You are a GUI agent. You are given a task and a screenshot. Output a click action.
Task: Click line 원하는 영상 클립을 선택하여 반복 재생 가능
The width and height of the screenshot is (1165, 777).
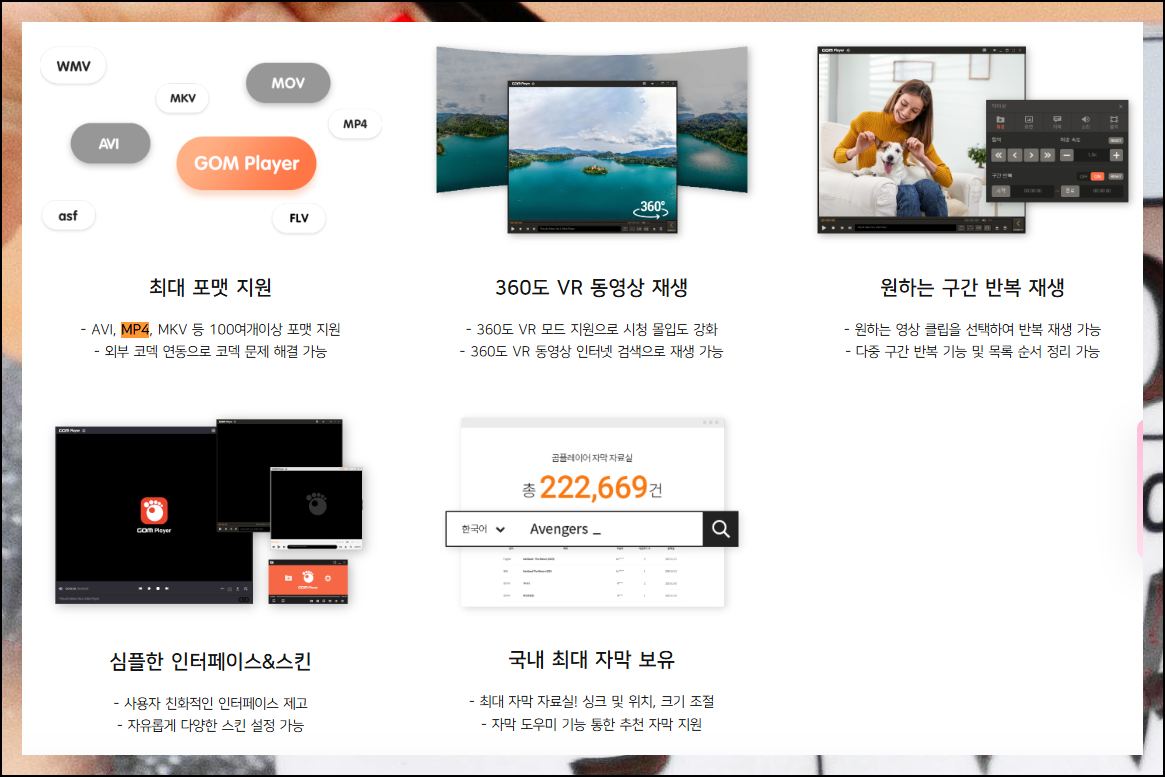pos(972,329)
